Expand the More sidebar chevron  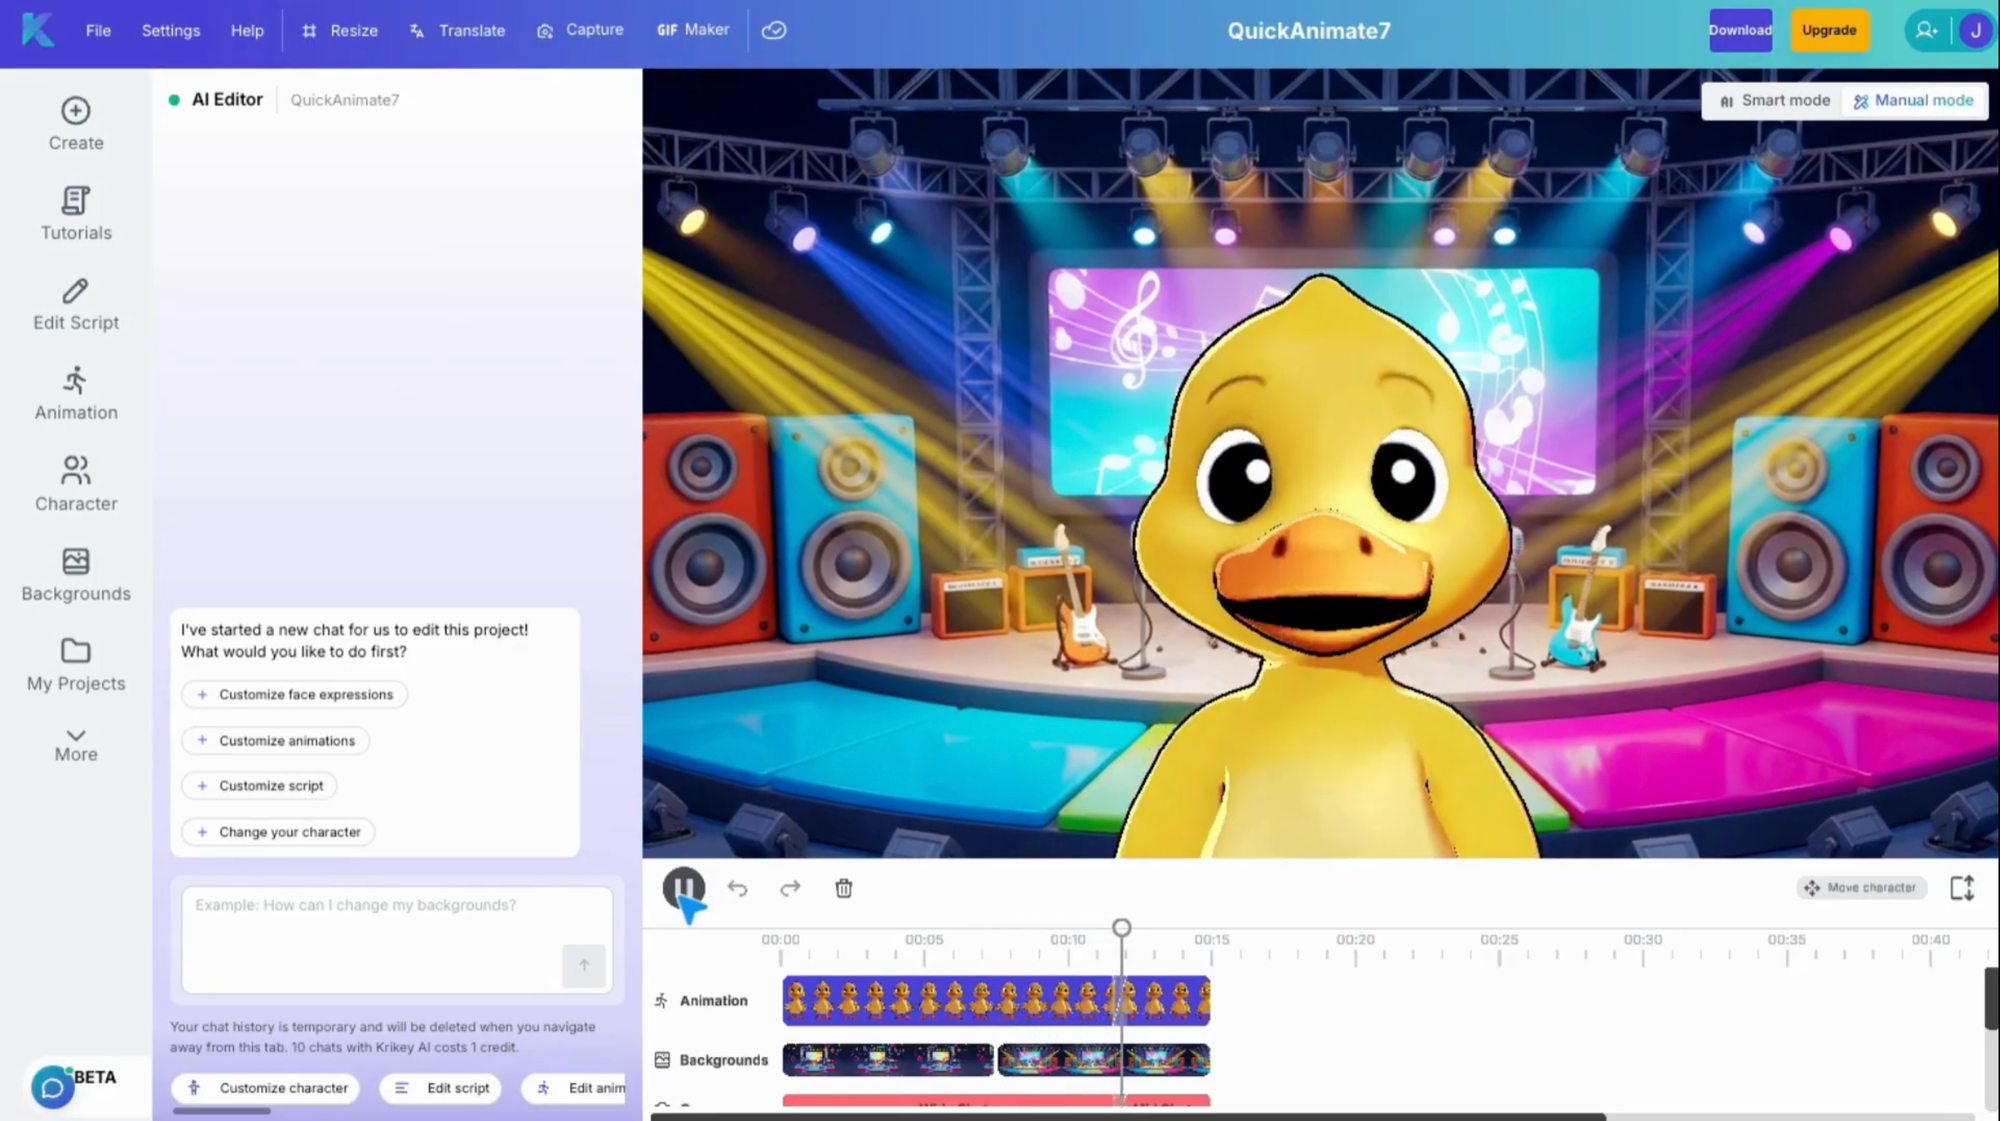coord(76,745)
